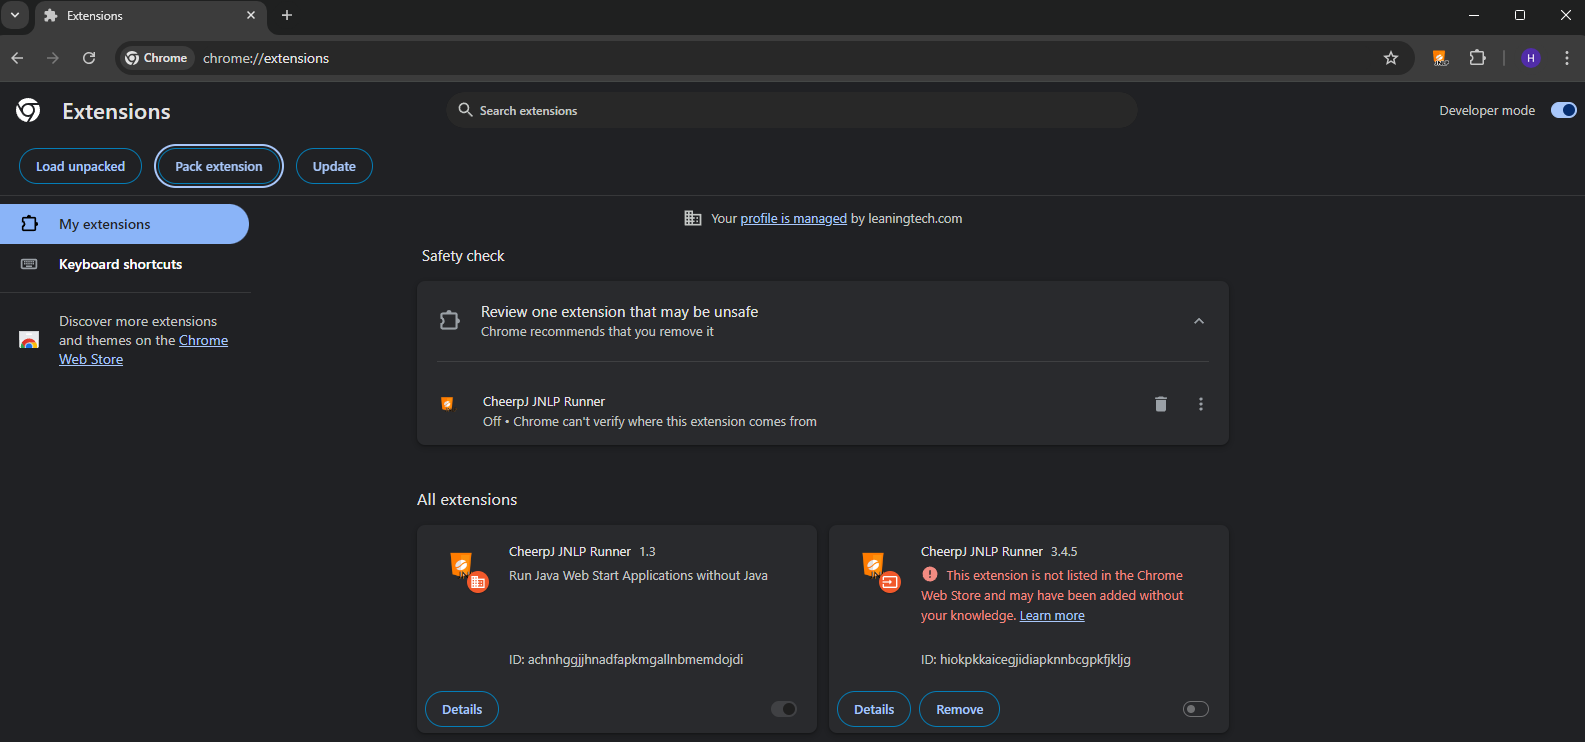
Task: Reload the page using the refresh icon
Action: tap(89, 58)
